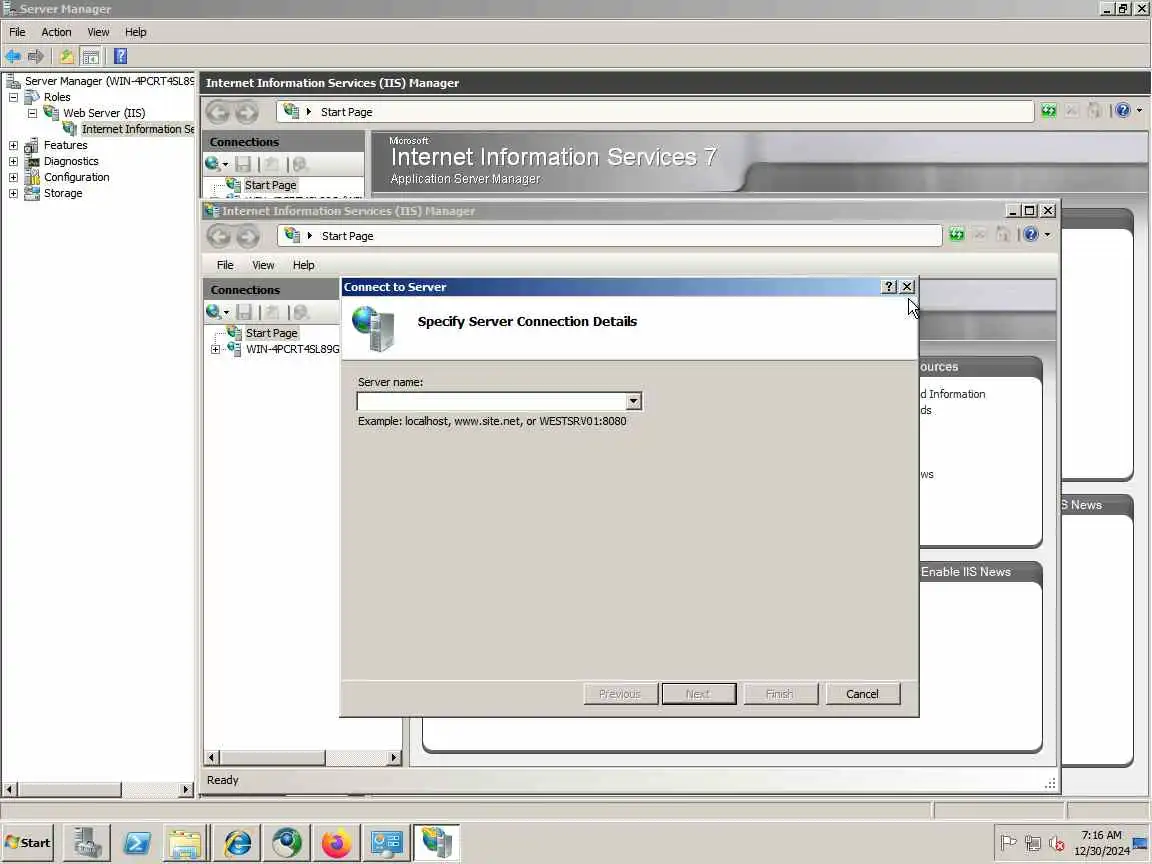This screenshot has height=864, width=1152.
Task: Open Help menu in foreground IIS Manager
Action: [x=303, y=265]
